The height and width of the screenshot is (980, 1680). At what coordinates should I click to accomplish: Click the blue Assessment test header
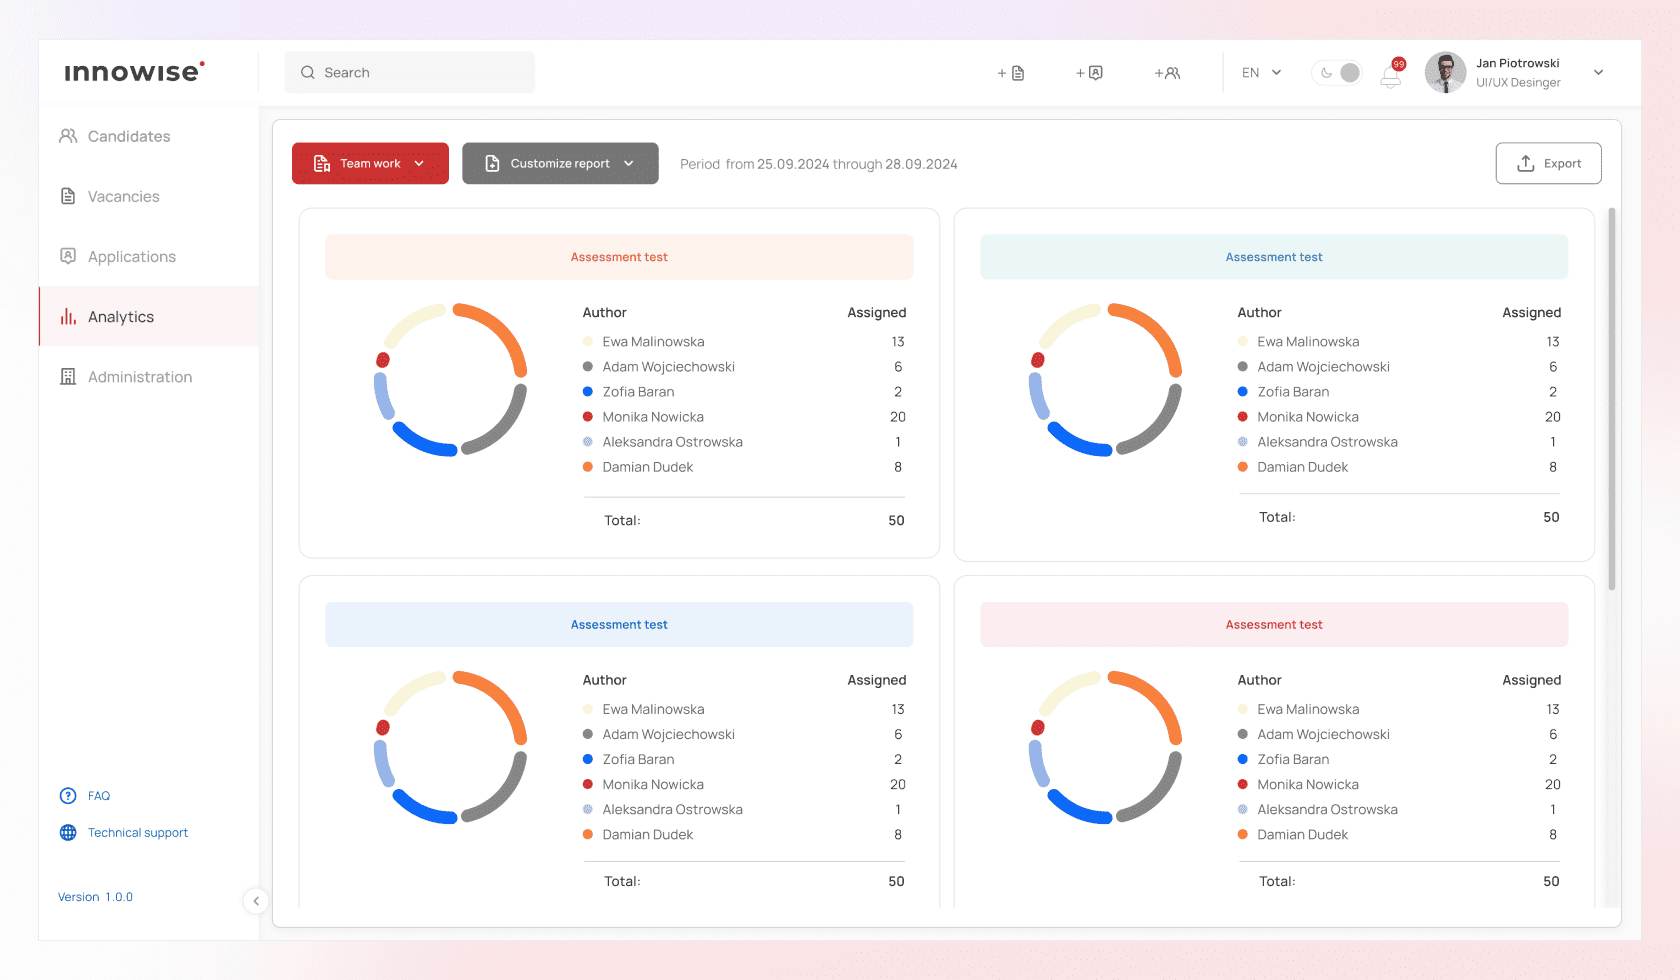click(x=619, y=625)
